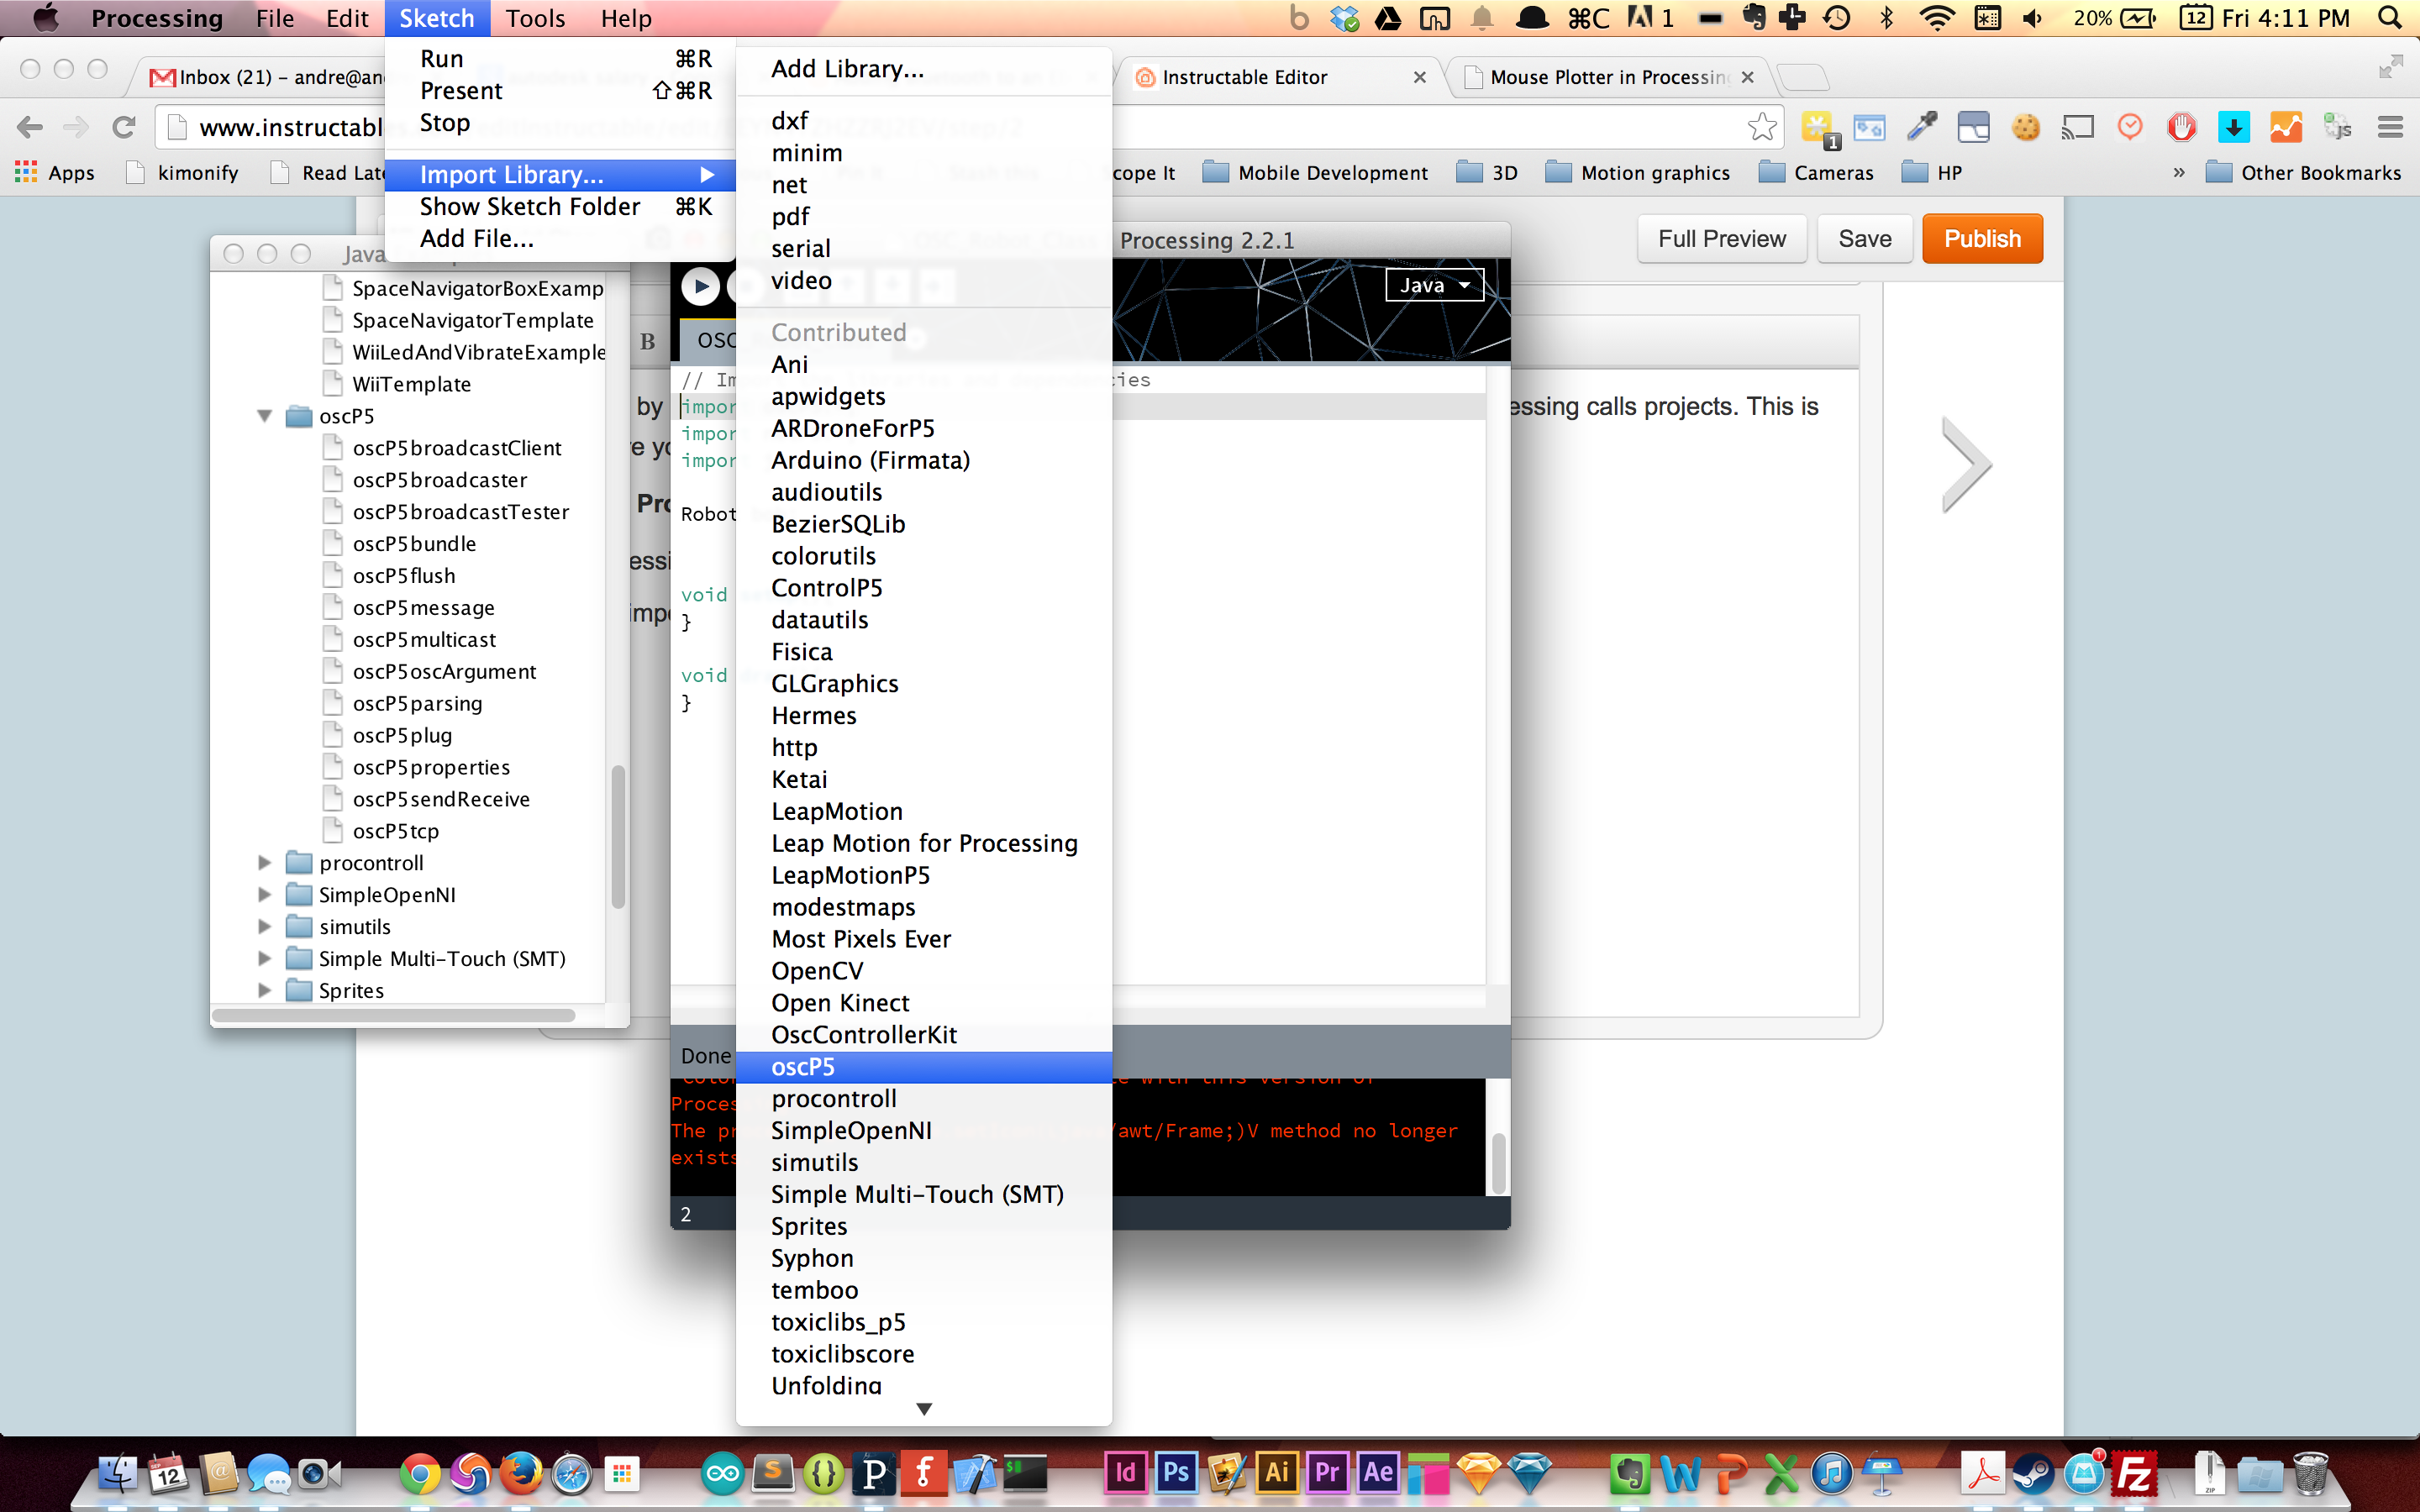
Task: Show more bookmarks with the chevron
Action: (2179, 173)
